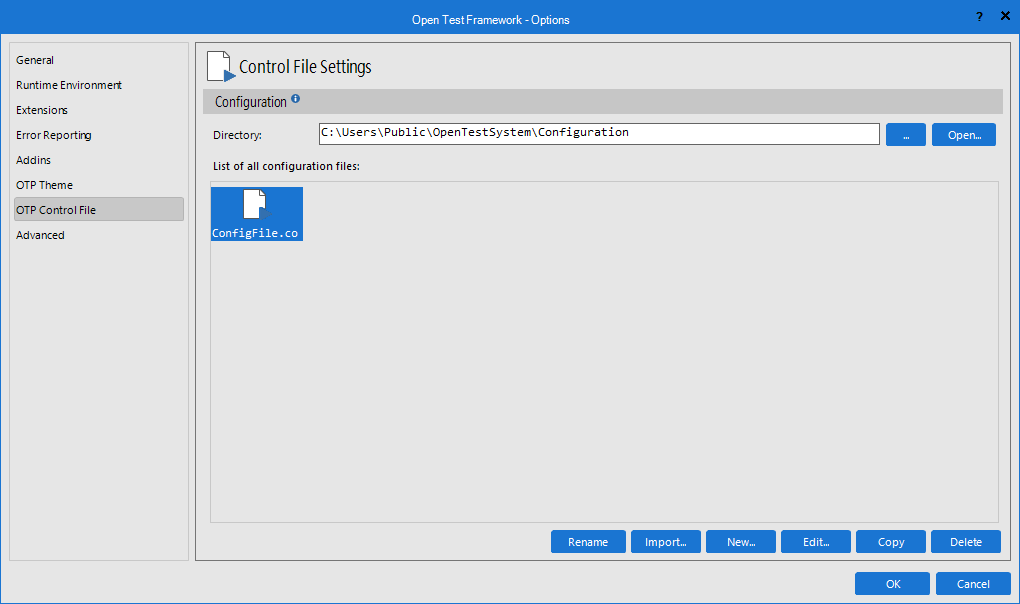Confirm settings with OK
The image size is (1020, 604).
pos(891,583)
